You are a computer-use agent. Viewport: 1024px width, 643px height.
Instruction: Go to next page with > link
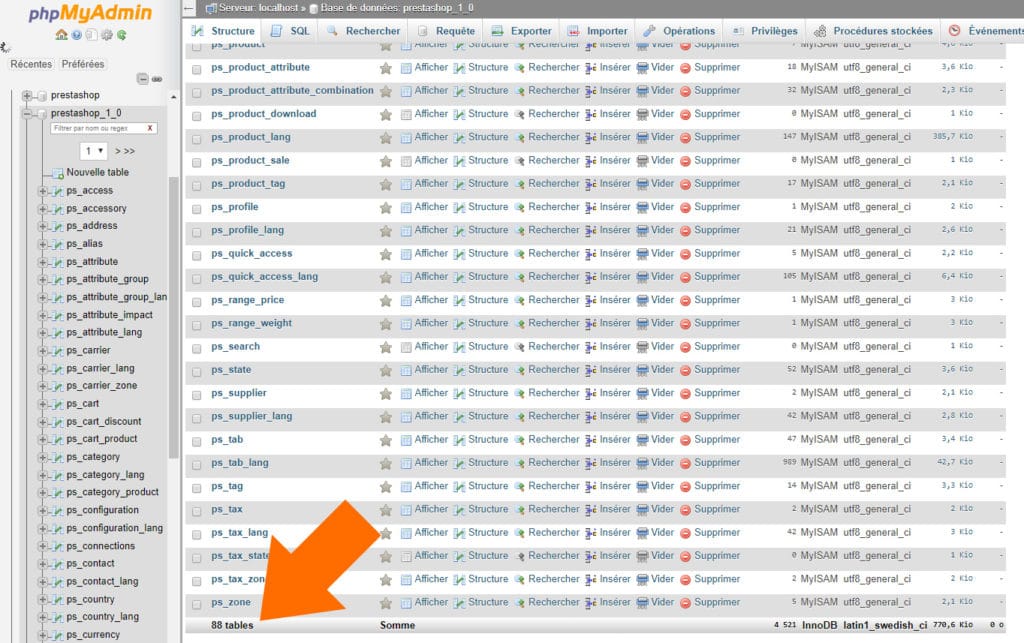click(118, 151)
